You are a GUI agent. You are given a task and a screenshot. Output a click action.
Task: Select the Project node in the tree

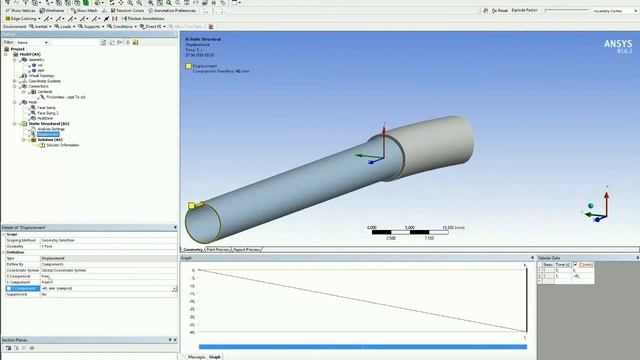(x=17, y=49)
